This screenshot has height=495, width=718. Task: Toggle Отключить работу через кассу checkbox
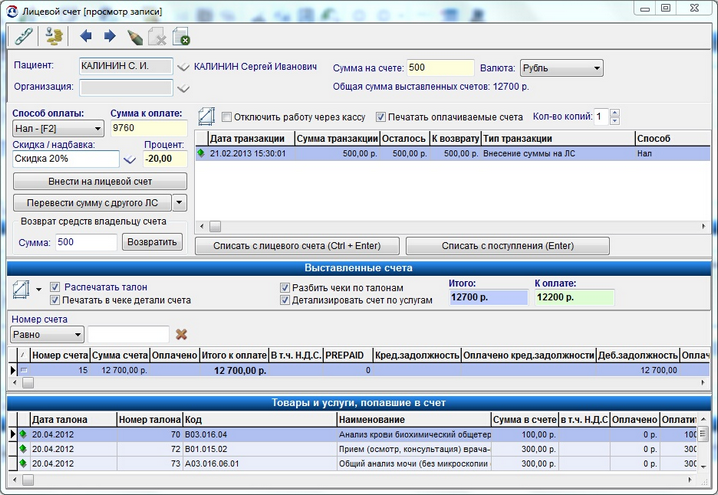[226, 117]
